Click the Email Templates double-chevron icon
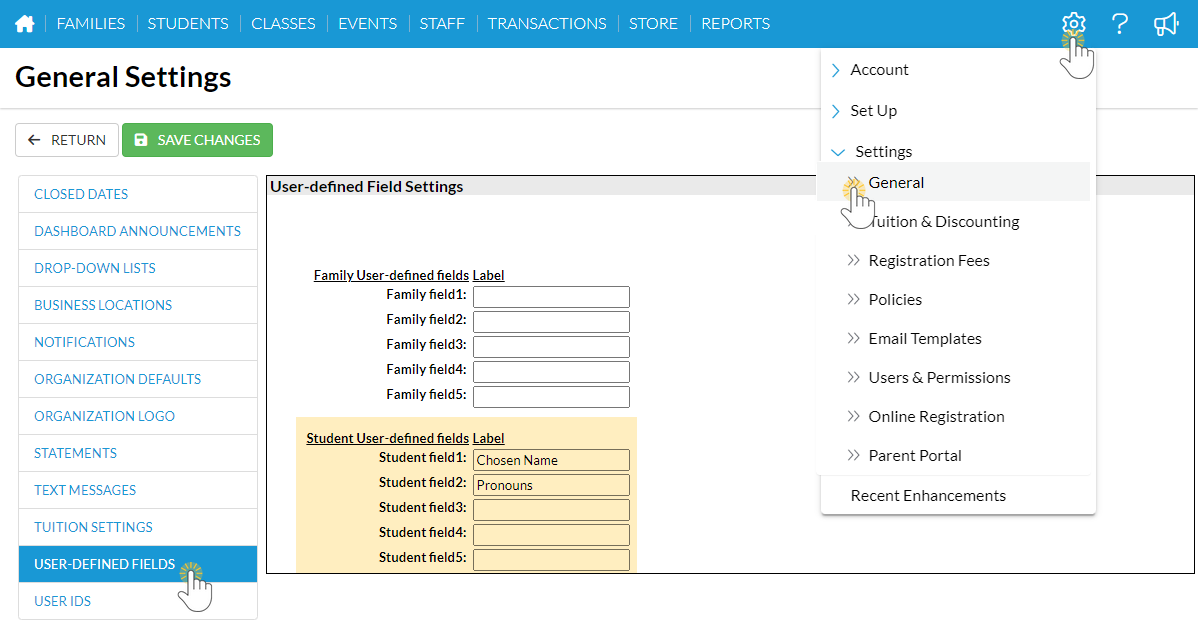The width and height of the screenshot is (1198, 625). pyautogui.click(x=853, y=338)
